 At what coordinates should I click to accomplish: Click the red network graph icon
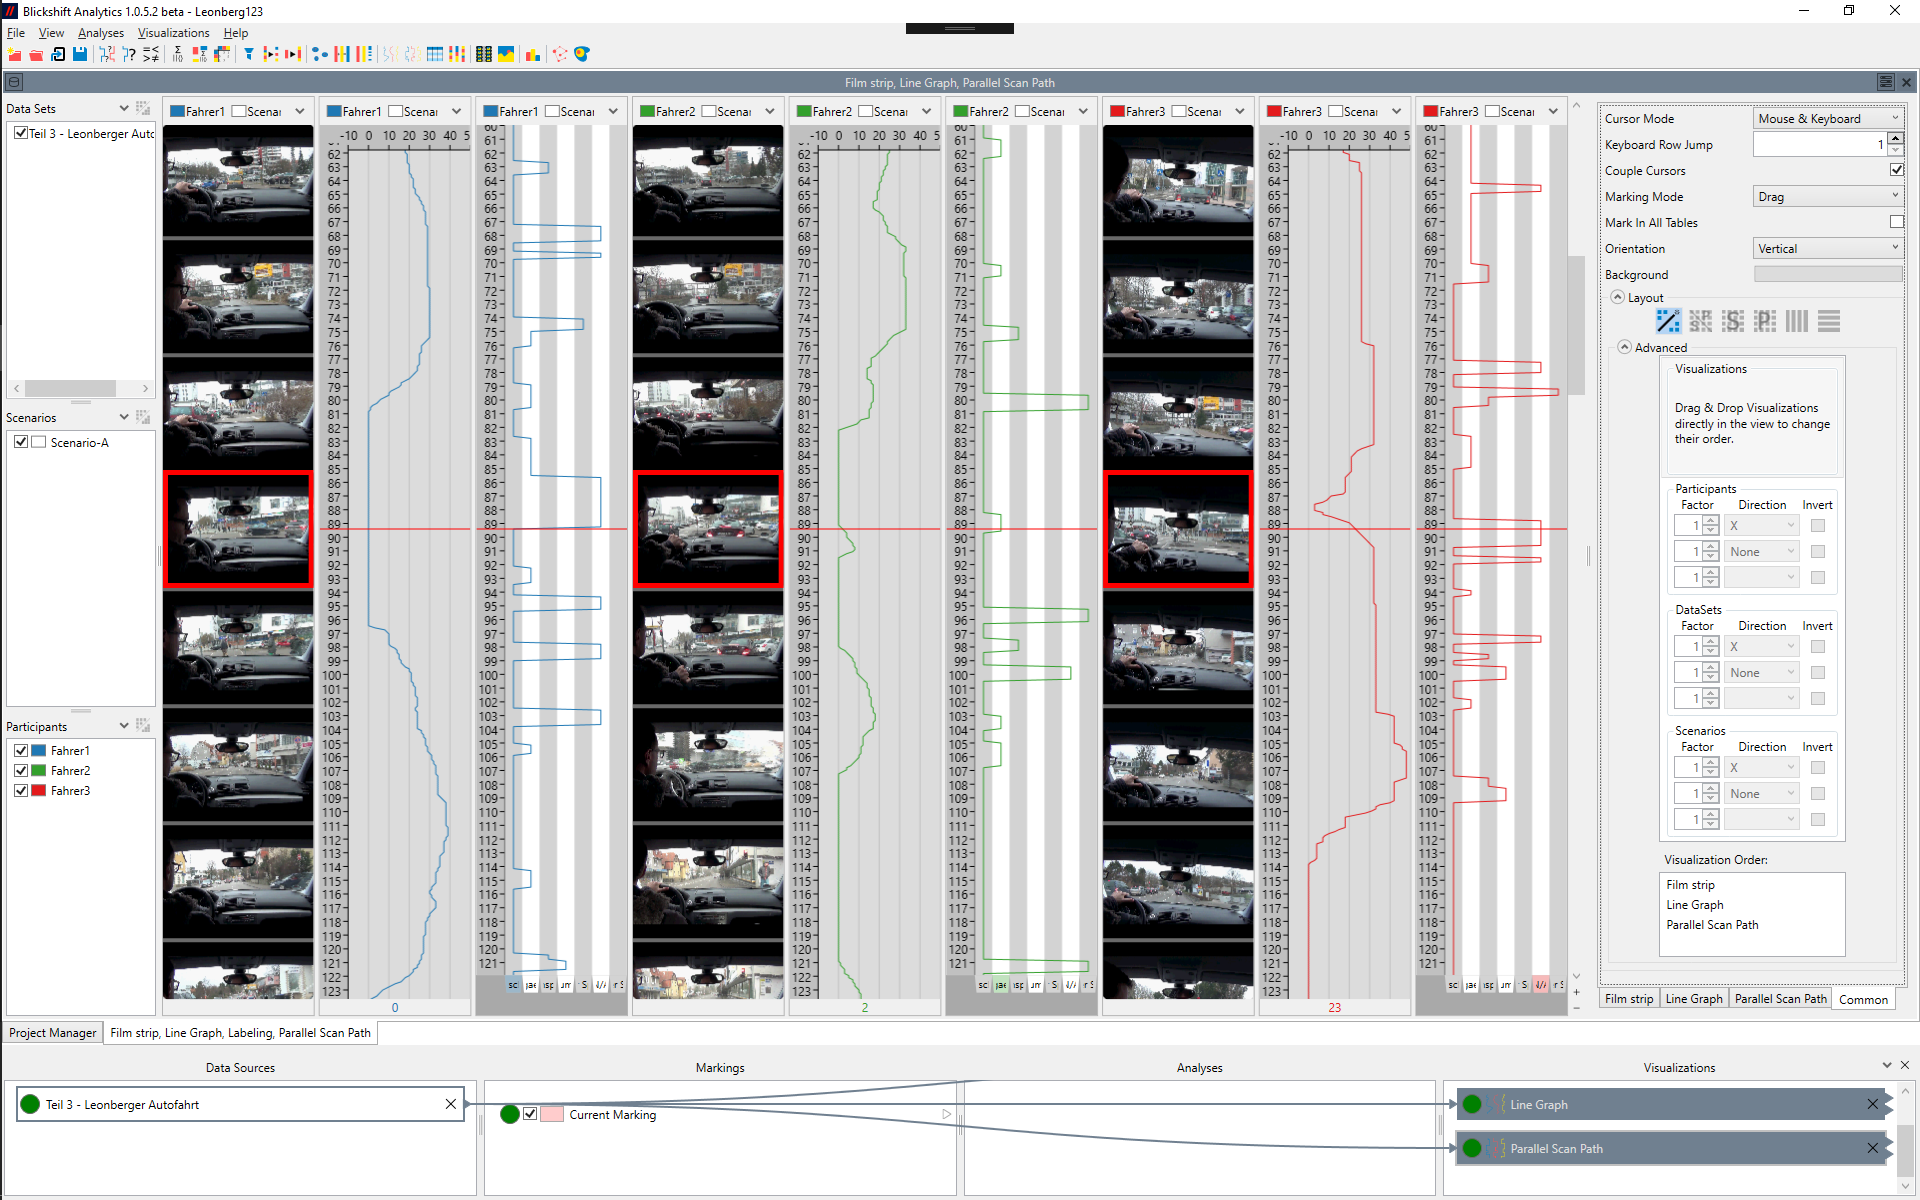pos(560,54)
